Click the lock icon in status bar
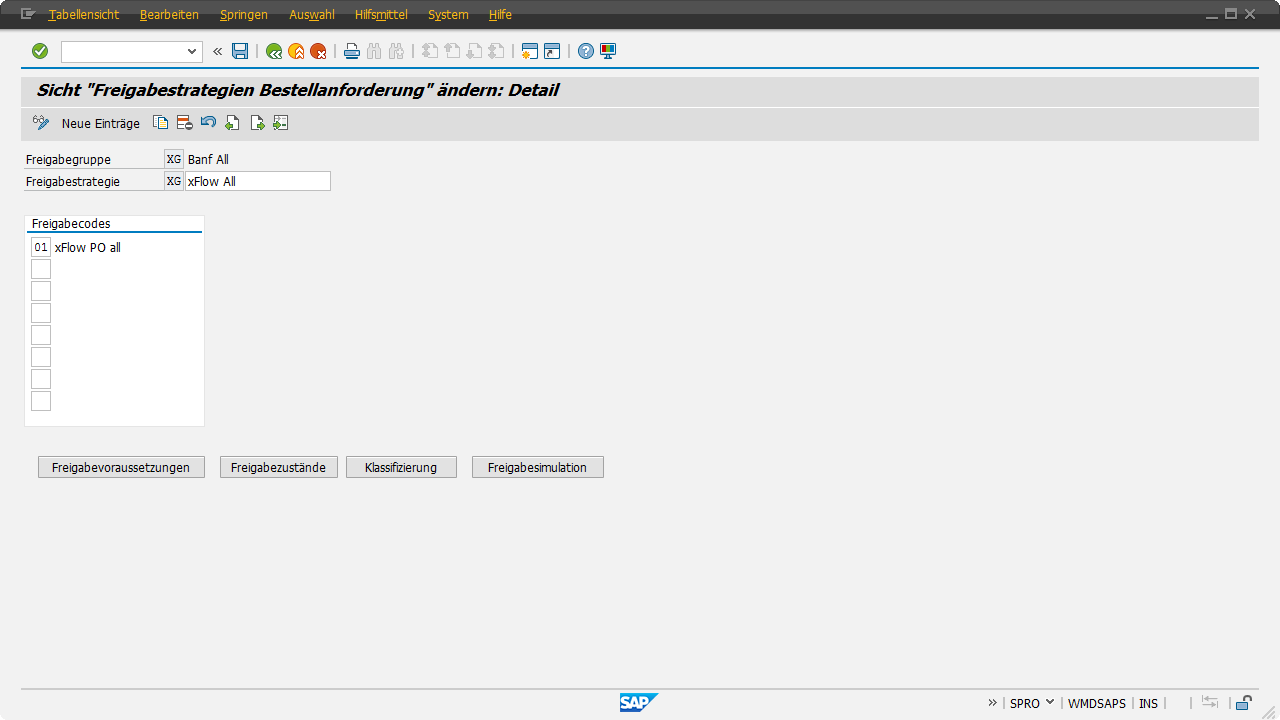 coord(1243,703)
